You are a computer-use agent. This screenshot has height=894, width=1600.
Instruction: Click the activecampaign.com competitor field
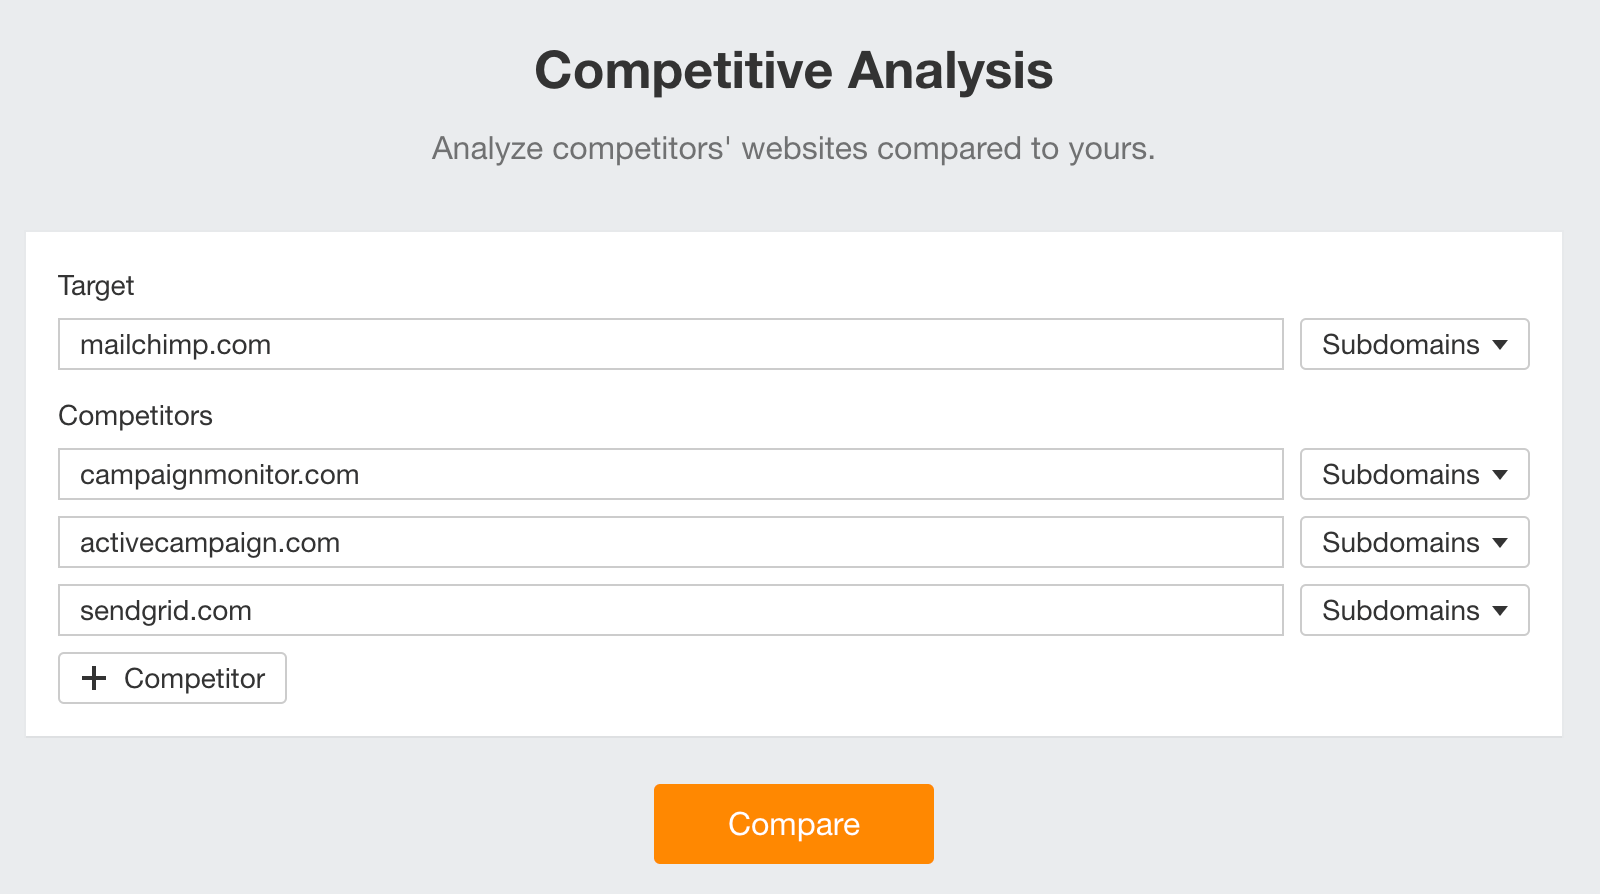tap(670, 542)
